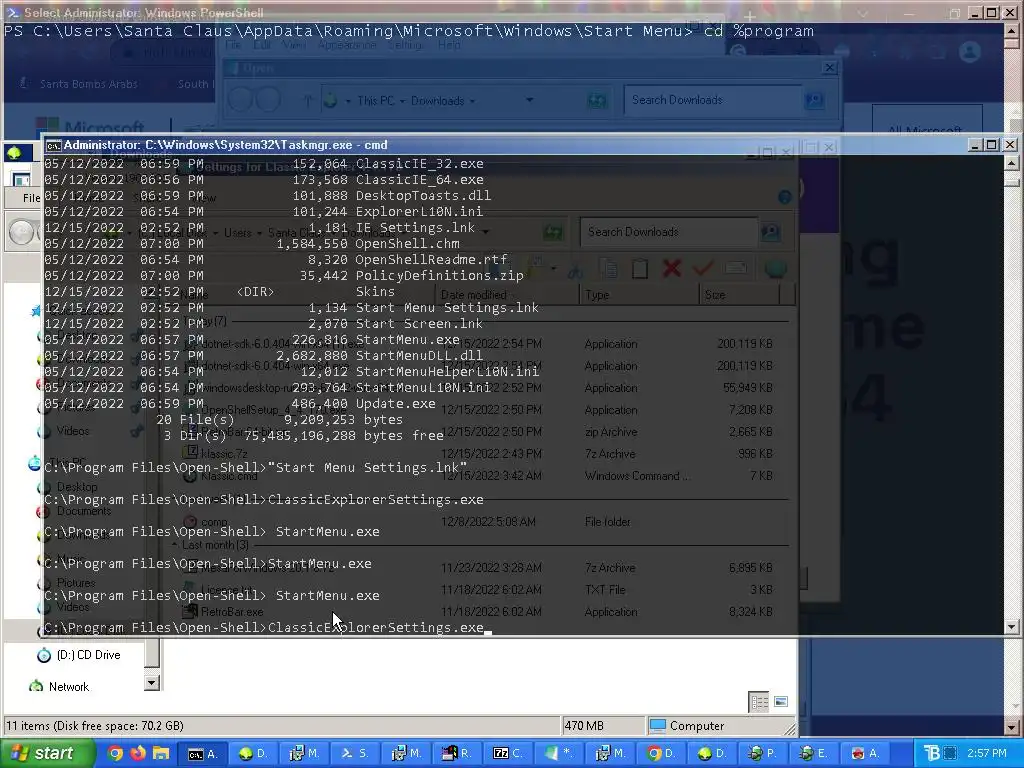This screenshot has height=768, width=1024.
Task: Focus Explorer Search Downloads field
Action: pos(669,232)
